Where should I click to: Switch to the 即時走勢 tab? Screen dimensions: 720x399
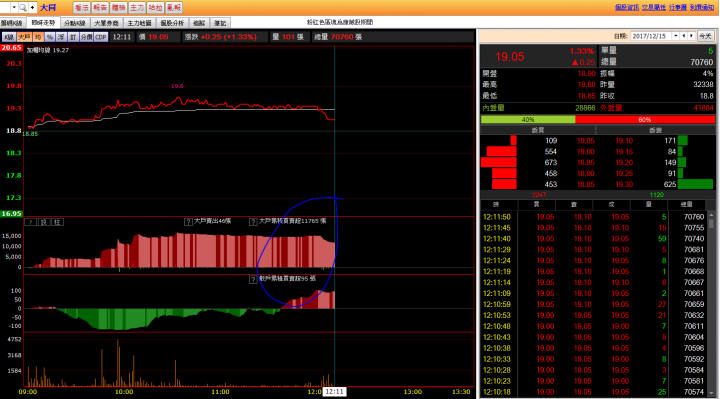coord(43,23)
